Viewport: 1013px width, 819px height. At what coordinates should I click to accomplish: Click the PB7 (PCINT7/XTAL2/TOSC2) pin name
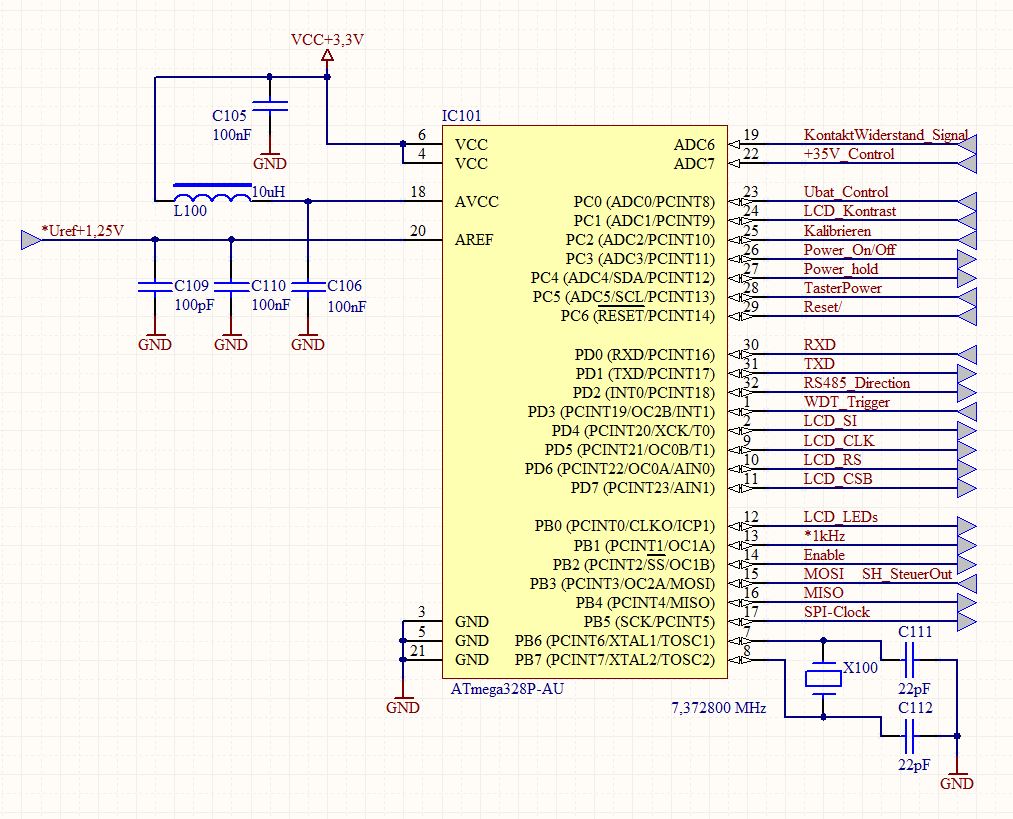point(615,660)
